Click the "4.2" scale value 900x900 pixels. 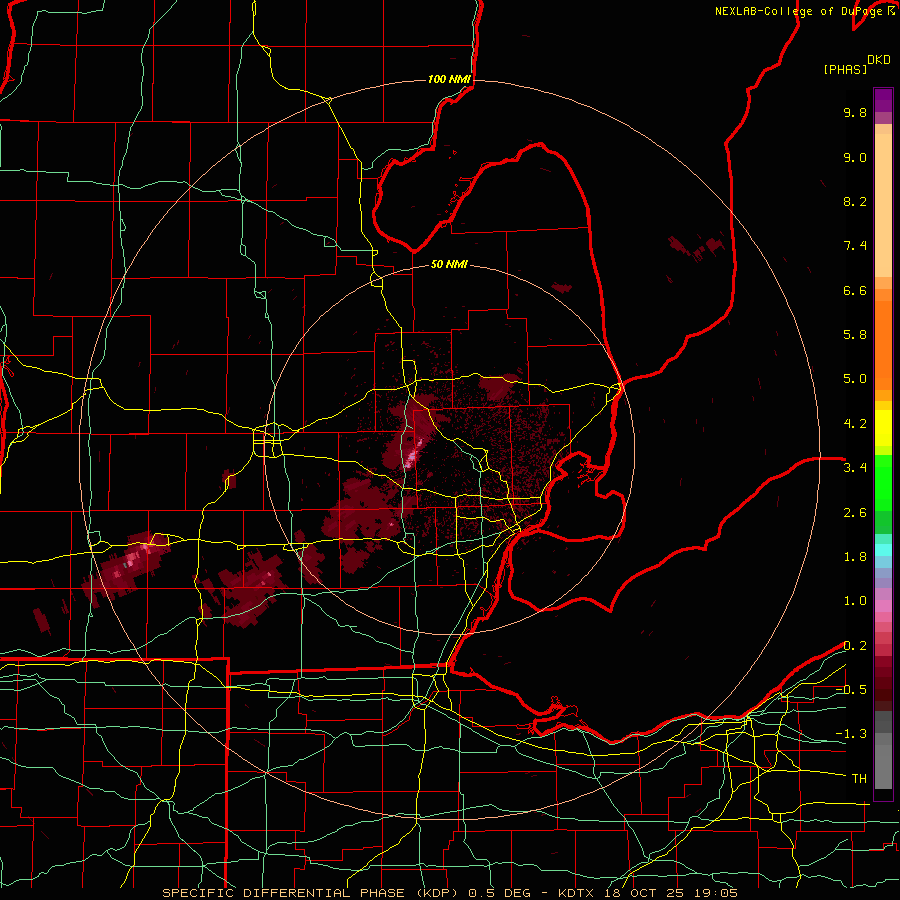click(855, 424)
